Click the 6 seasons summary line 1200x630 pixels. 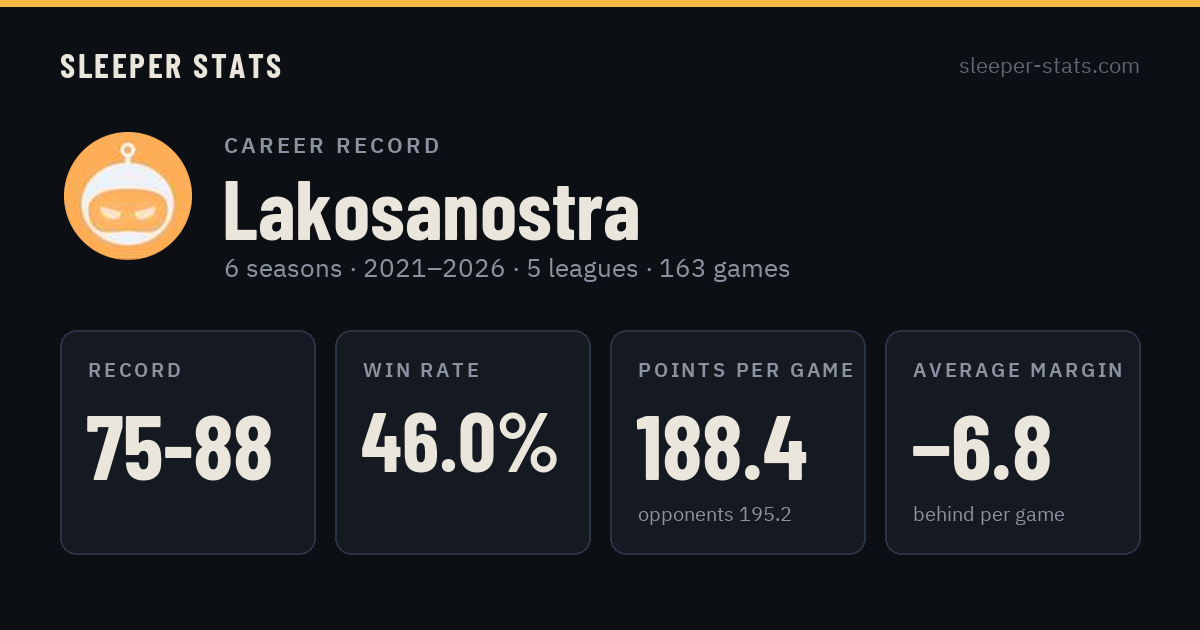pos(507,269)
